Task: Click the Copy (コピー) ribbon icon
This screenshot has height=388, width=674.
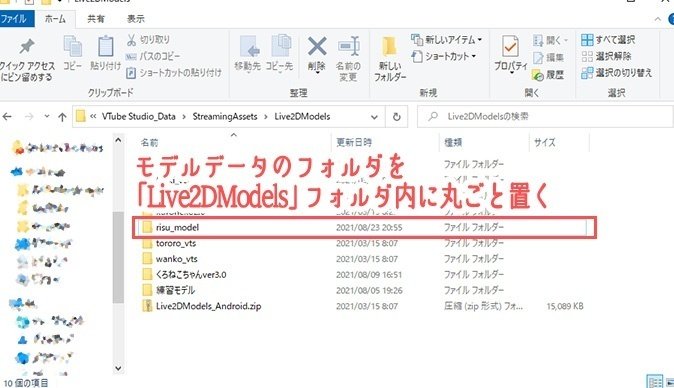Action: point(73,46)
